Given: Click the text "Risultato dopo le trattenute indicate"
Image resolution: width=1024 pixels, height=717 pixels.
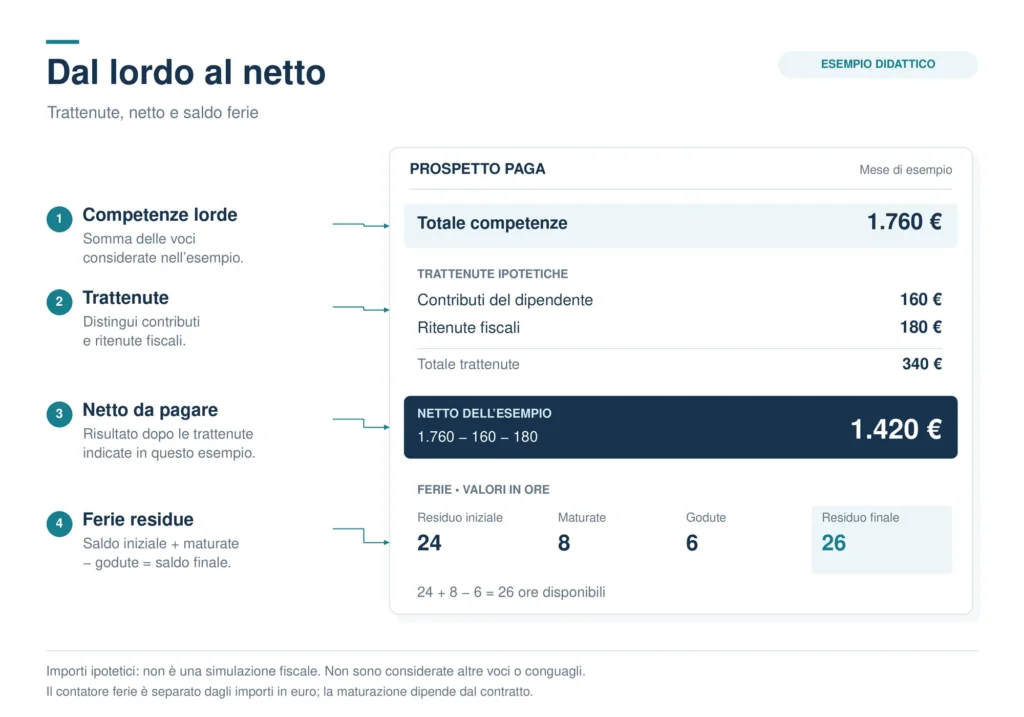Looking at the screenshot, I should (168, 443).
